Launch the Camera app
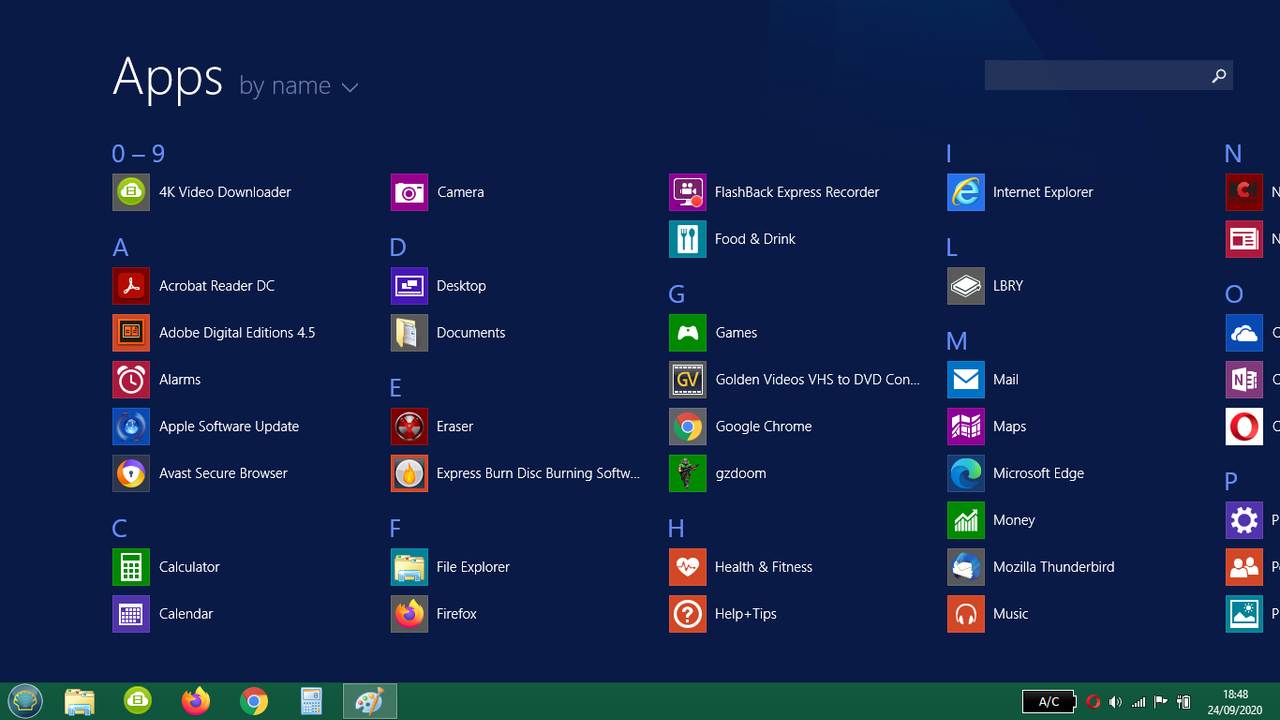This screenshot has width=1280, height=720. (437, 192)
